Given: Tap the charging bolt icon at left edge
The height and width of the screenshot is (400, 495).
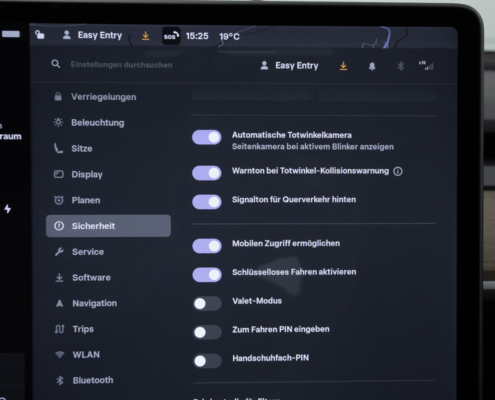Looking at the screenshot, I should pyautogui.click(x=8, y=209).
